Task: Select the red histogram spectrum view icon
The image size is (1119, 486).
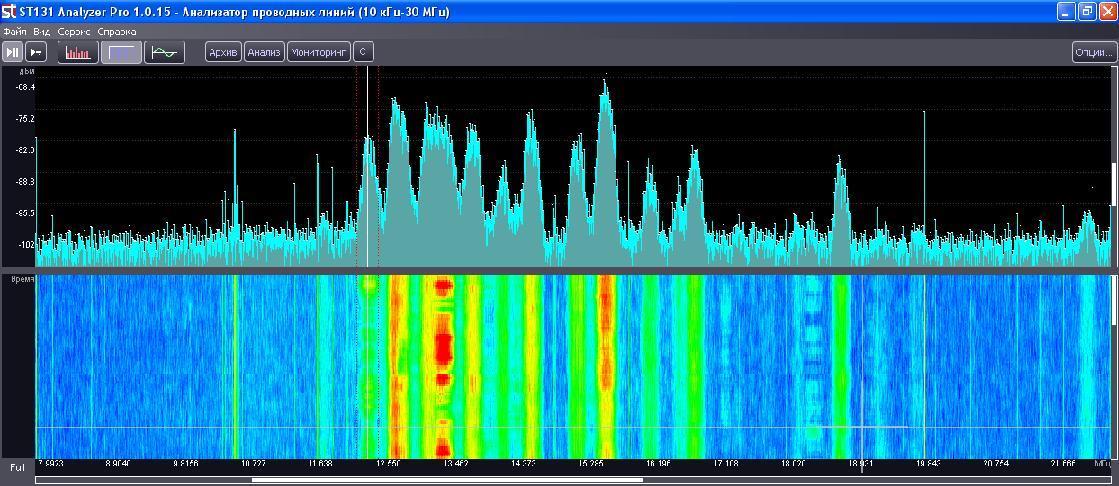Action: pyautogui.click(x=77, y=52)
